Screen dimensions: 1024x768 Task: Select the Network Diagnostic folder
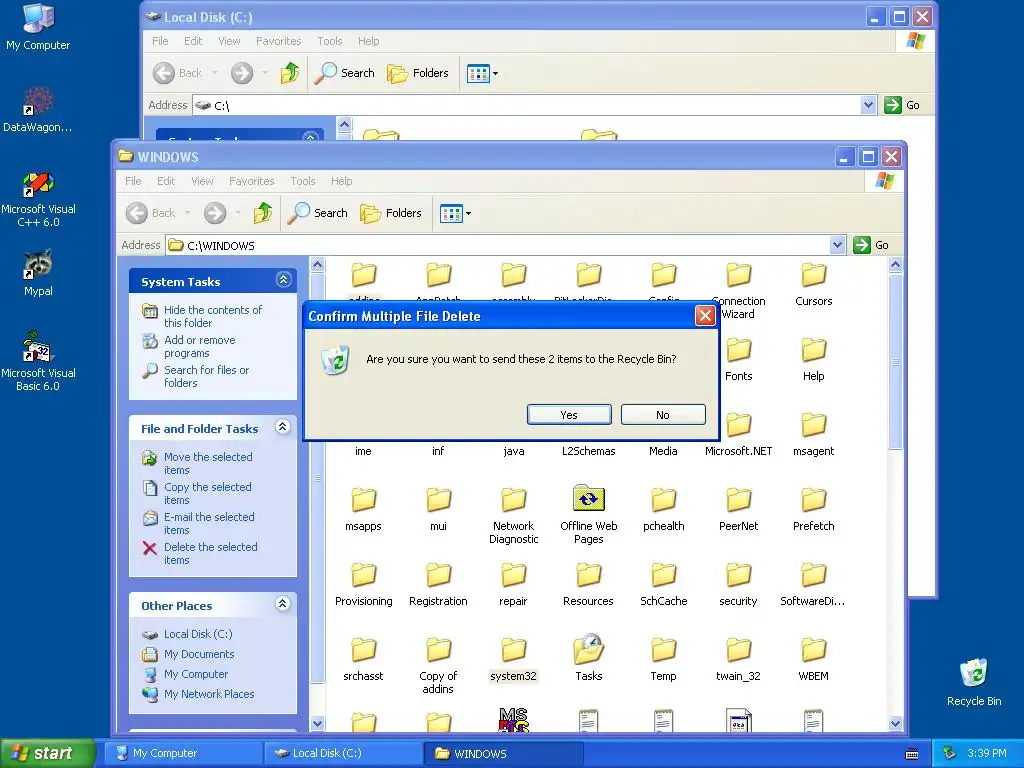coord(513,515)
